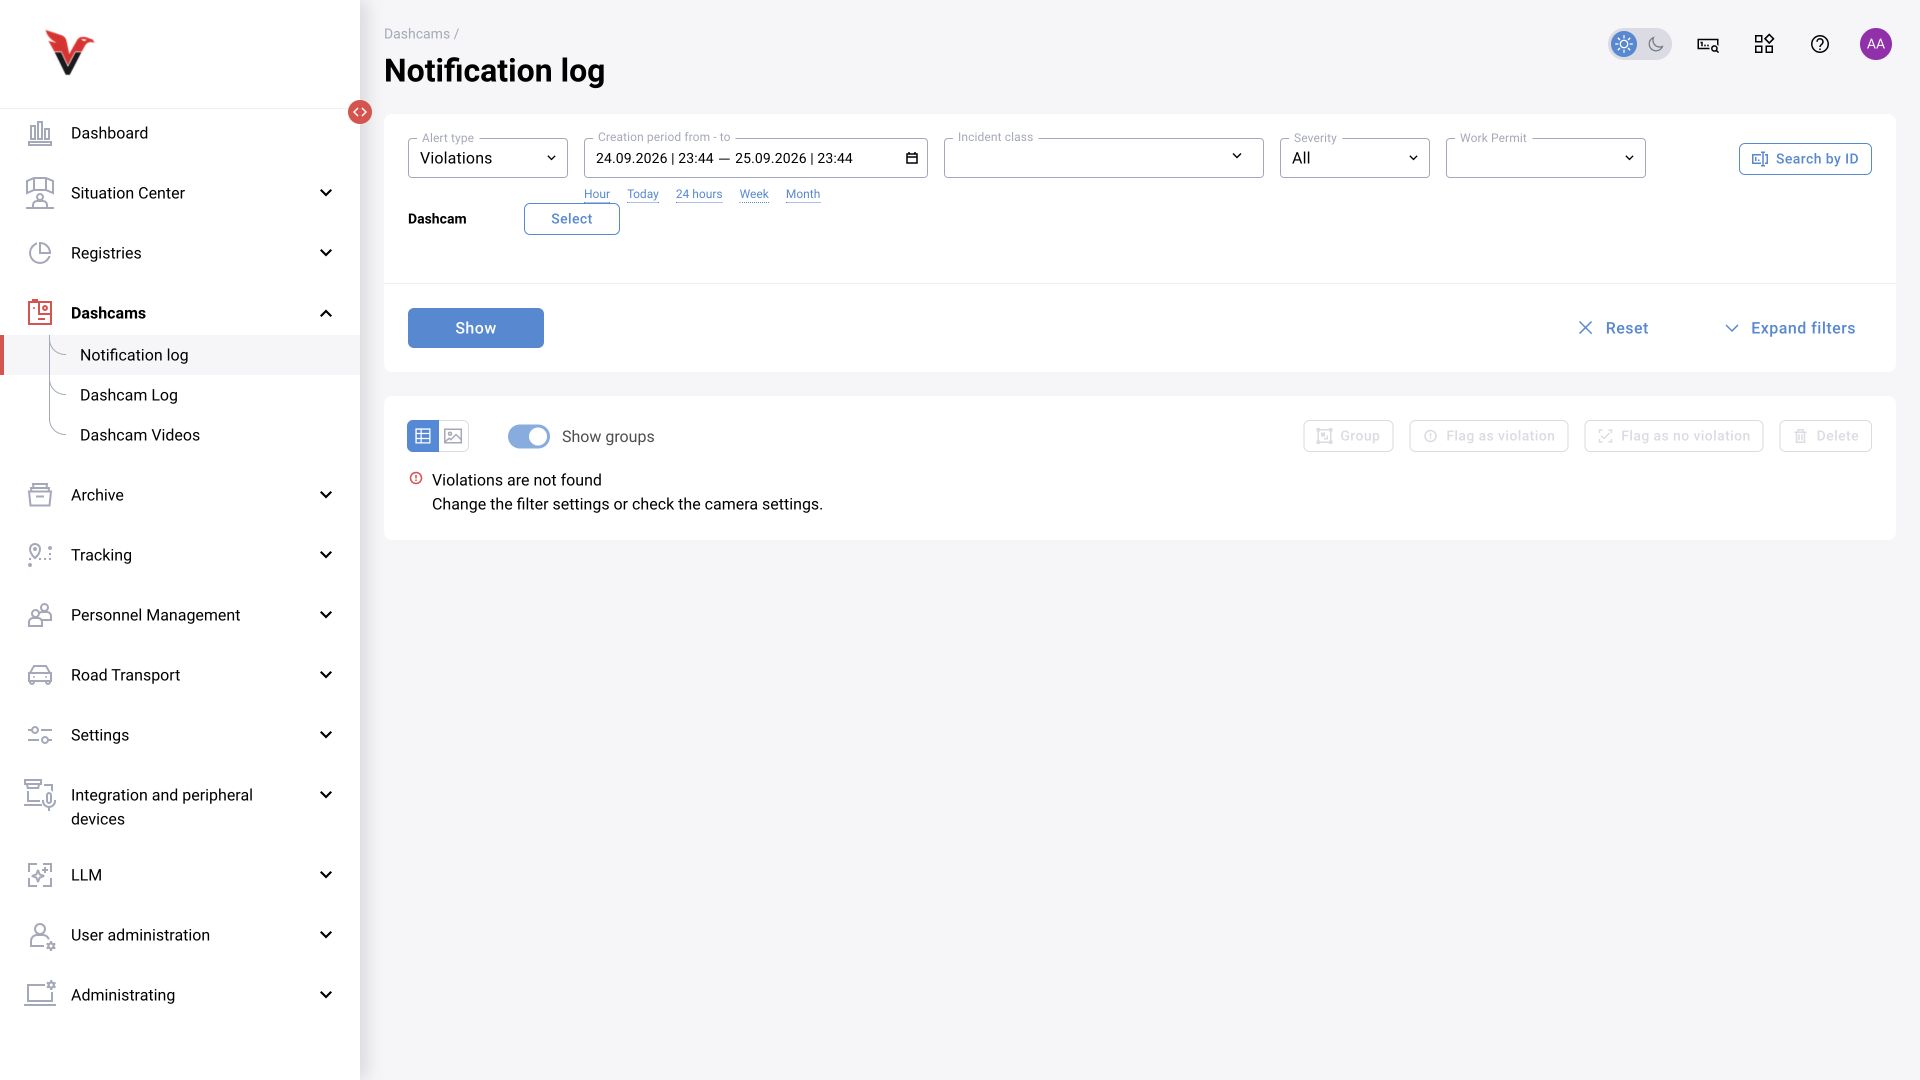Switch to dark theme moon icon

1656,44
